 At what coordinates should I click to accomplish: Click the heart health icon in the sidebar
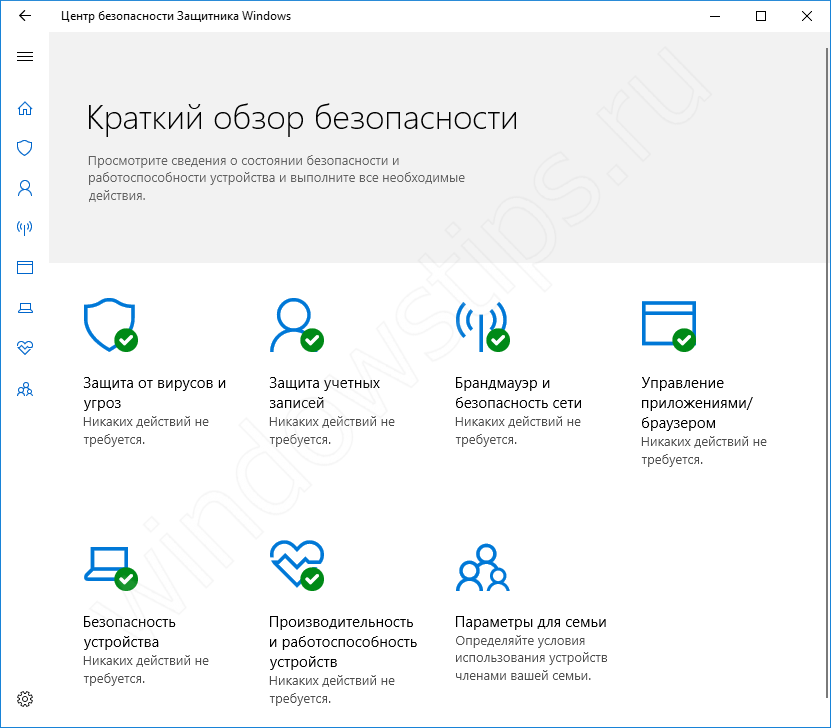click(x=25, y=348)
